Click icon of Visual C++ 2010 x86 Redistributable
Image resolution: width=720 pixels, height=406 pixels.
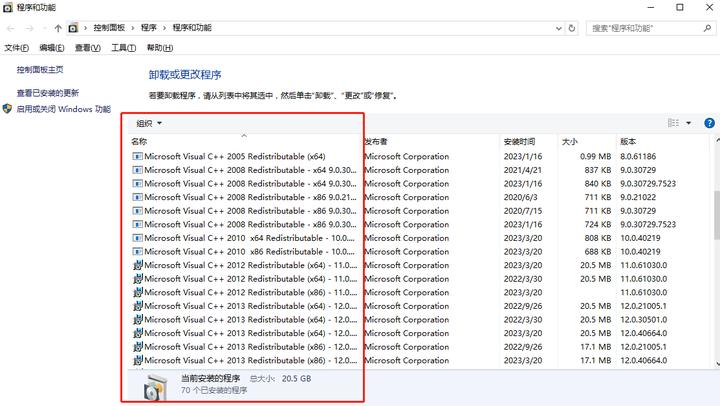(x=137, y=252)
